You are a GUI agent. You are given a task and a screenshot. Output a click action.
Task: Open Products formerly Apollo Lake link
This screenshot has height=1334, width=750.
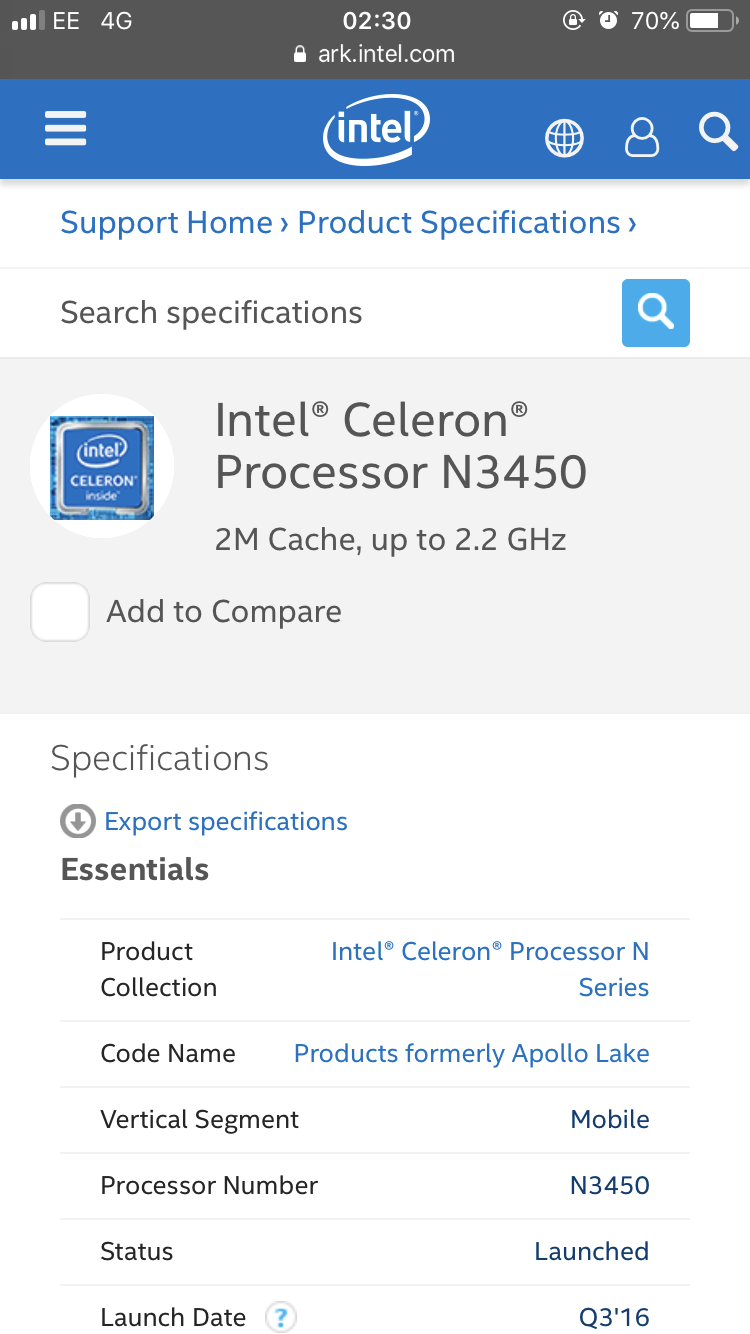click(x=471, y=1053)
